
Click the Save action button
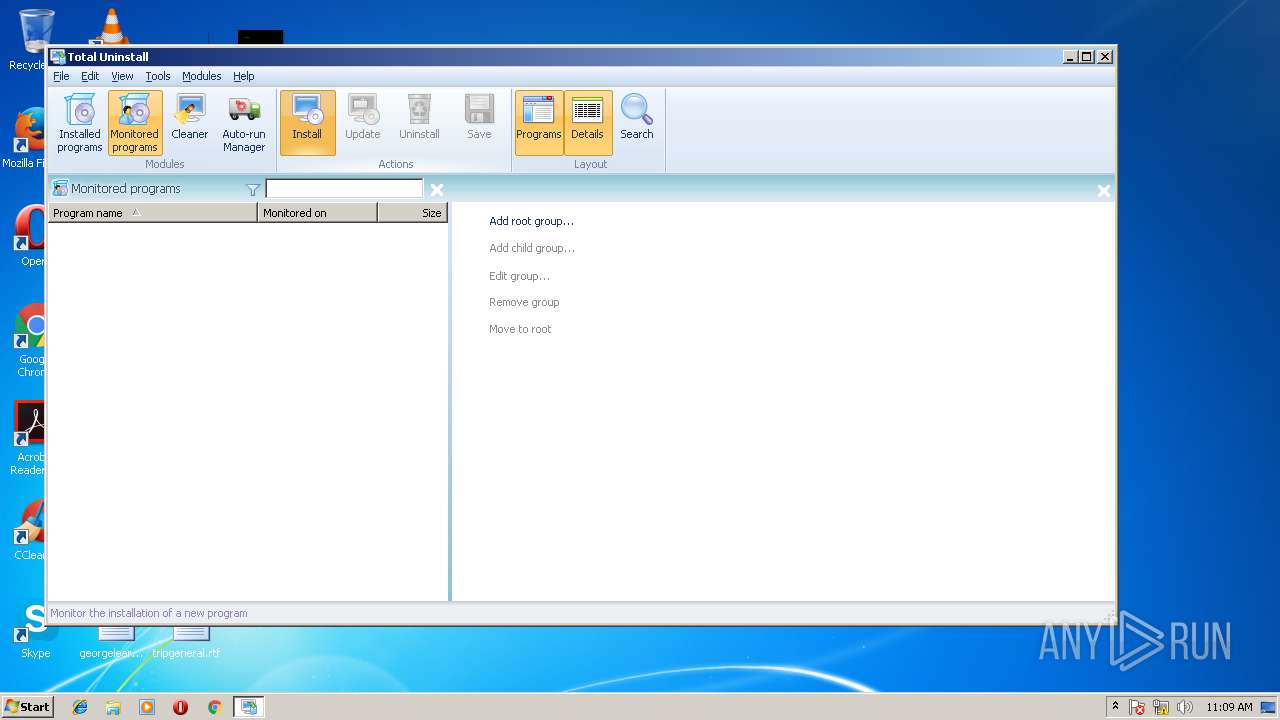click(x=479, y=123)
